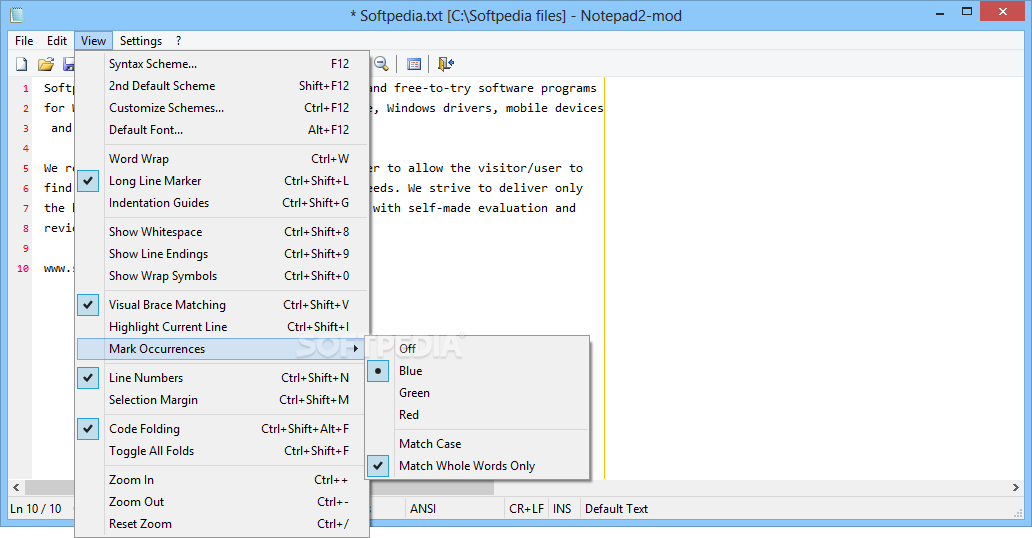Click Default Text scheme in status bar
Viewport: 1032px width, 538px height.
point(616,508)
